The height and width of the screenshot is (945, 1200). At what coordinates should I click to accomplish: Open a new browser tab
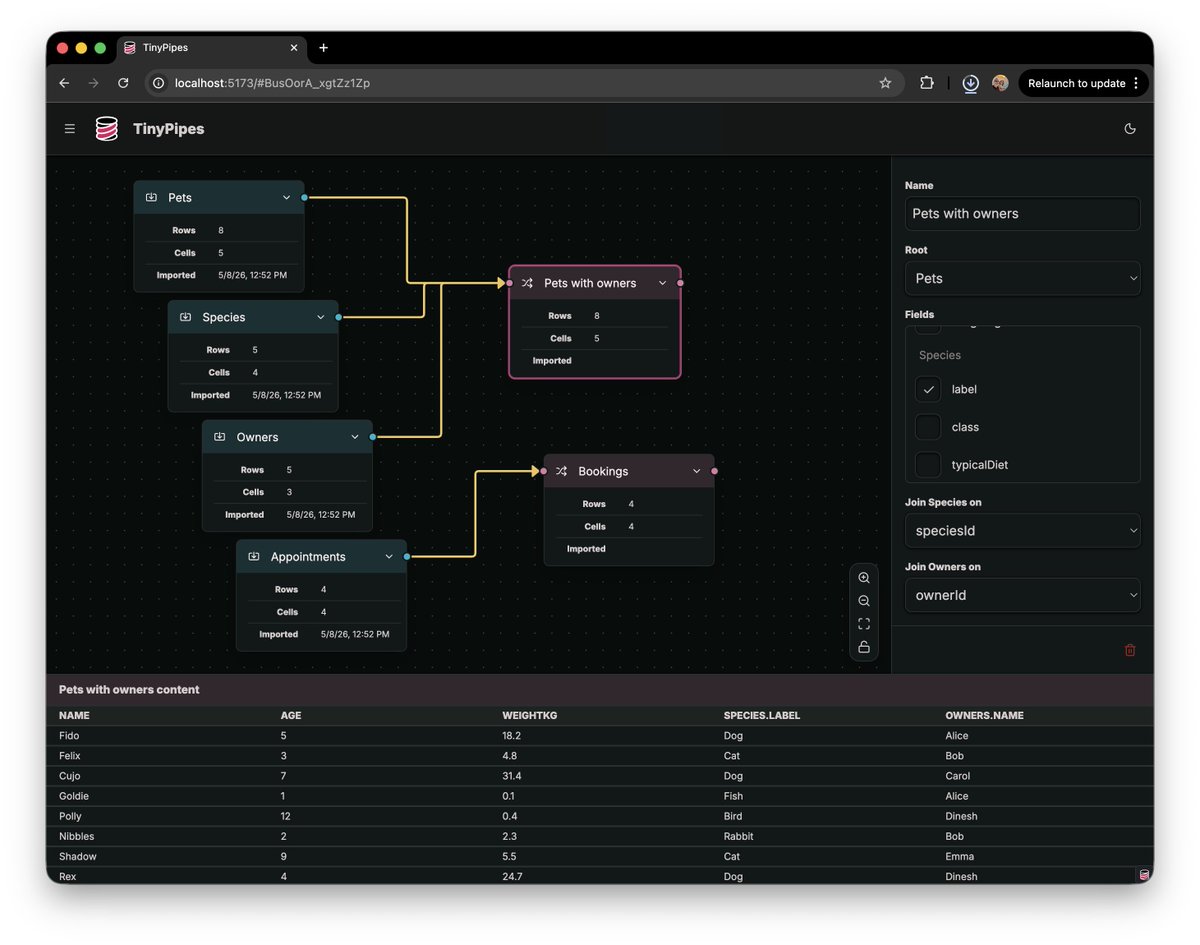click(x=323, y=48)
